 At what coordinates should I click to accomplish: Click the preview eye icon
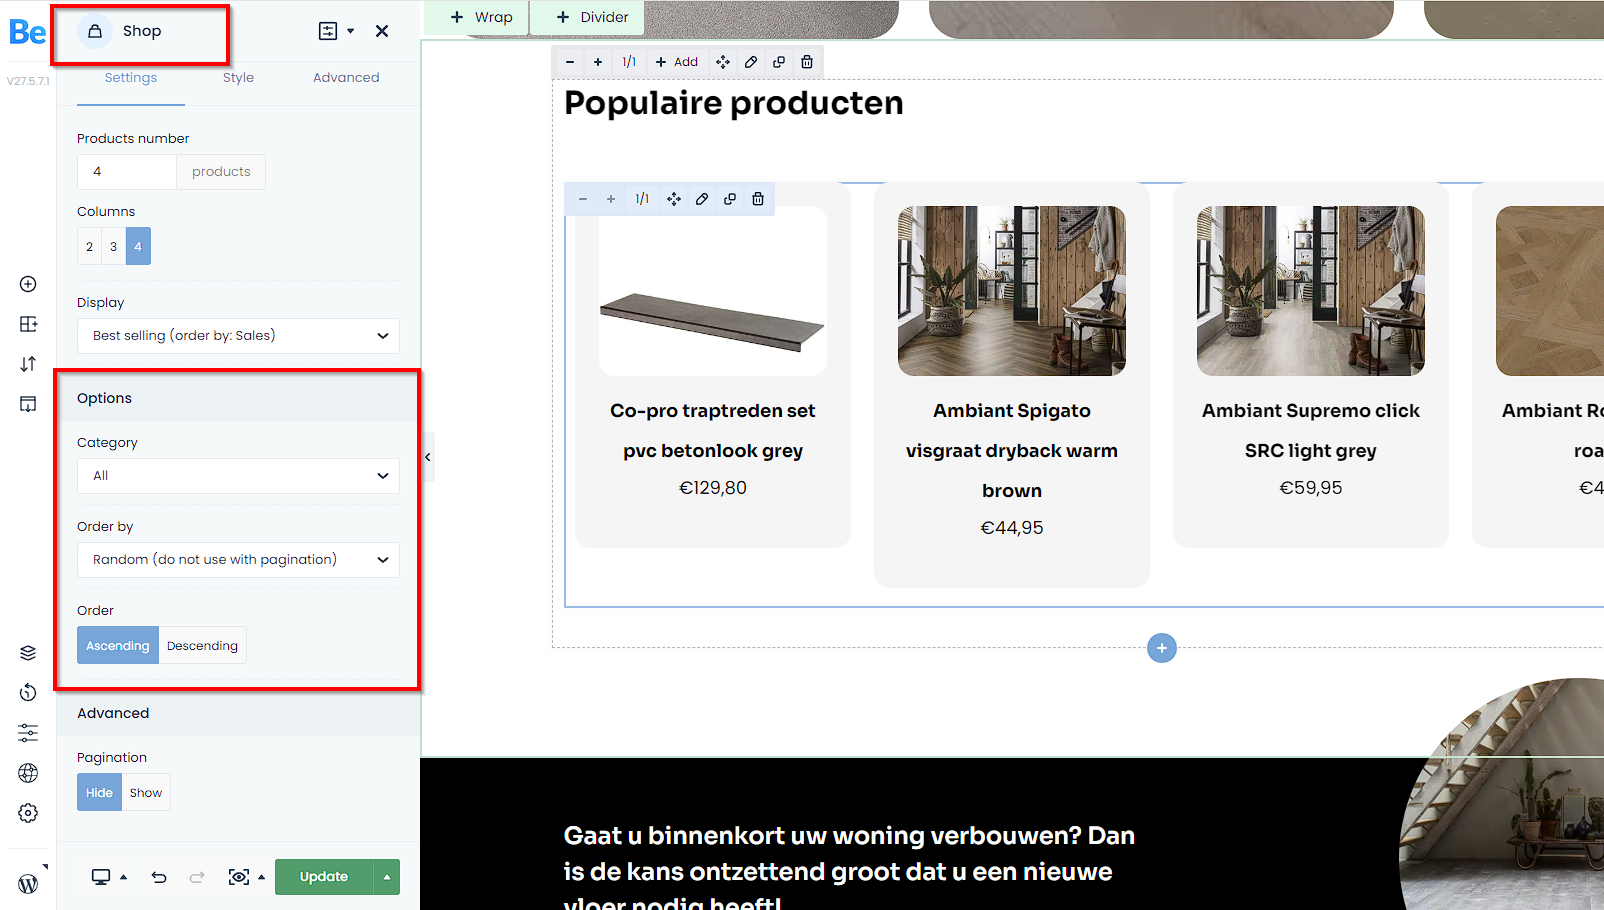point(238,877)
